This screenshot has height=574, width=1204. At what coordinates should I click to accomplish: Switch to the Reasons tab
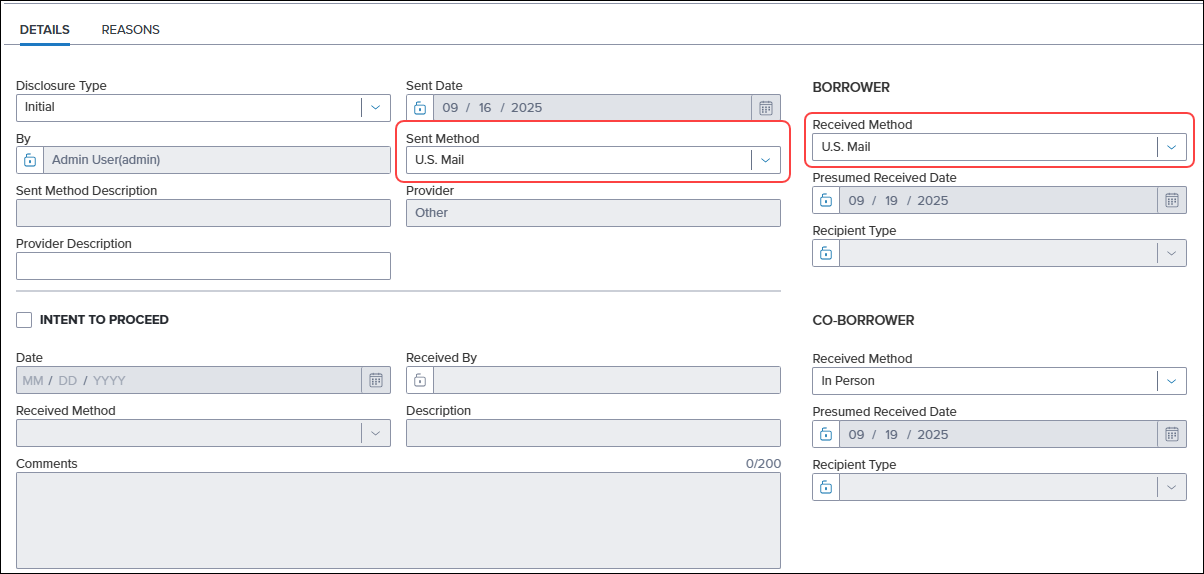coord(130,30)
